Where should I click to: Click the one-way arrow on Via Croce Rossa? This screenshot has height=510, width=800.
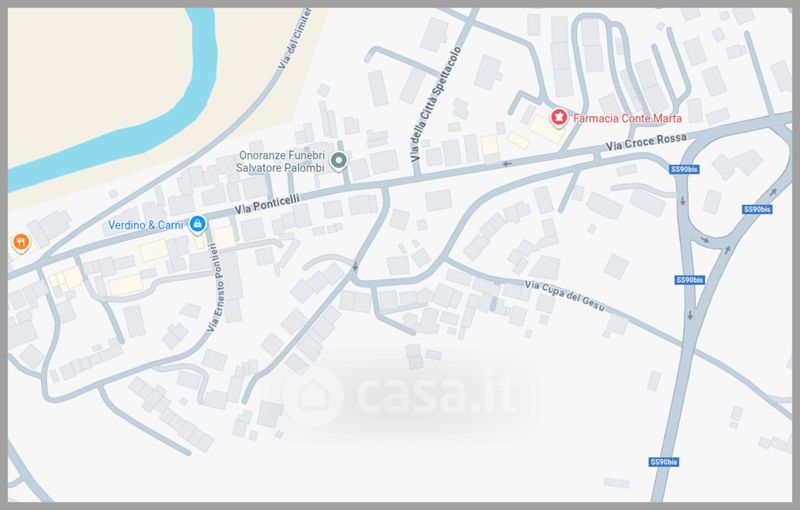[507, 164]
